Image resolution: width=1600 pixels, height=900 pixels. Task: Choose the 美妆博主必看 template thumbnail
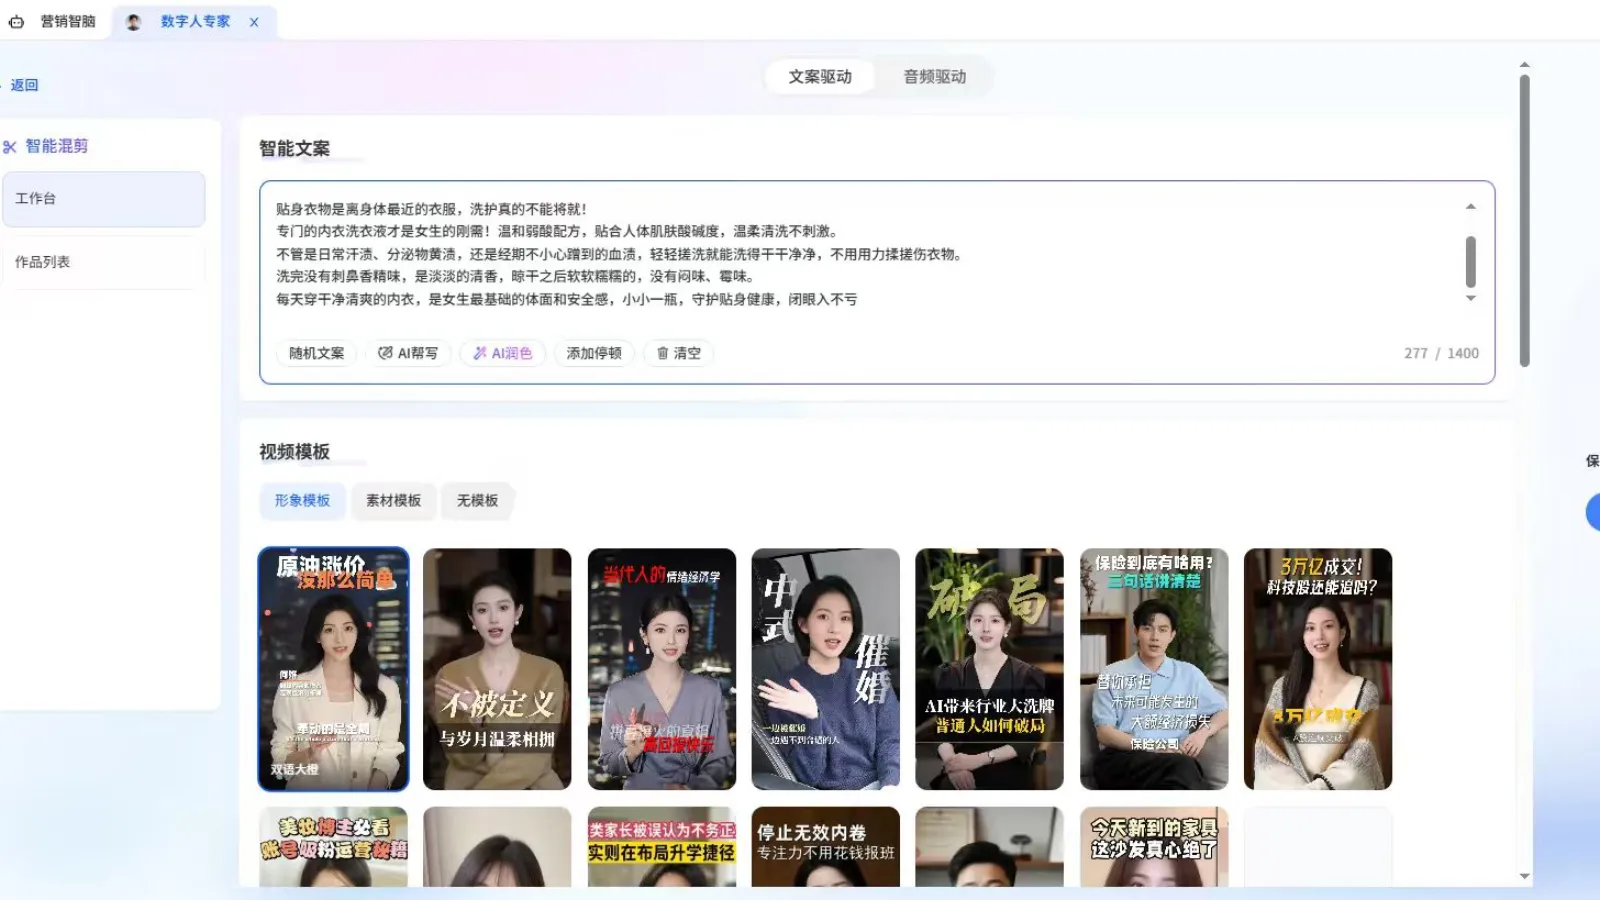(334, 847)
